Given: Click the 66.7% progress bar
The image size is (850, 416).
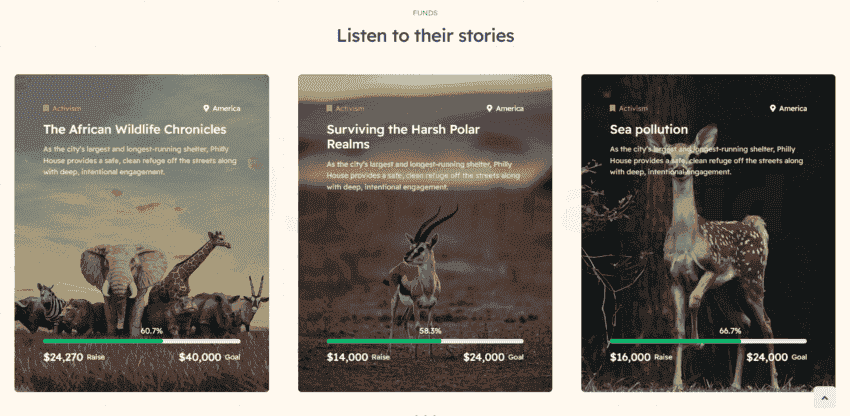Looking at the screenshot, I should coord(708,341).
